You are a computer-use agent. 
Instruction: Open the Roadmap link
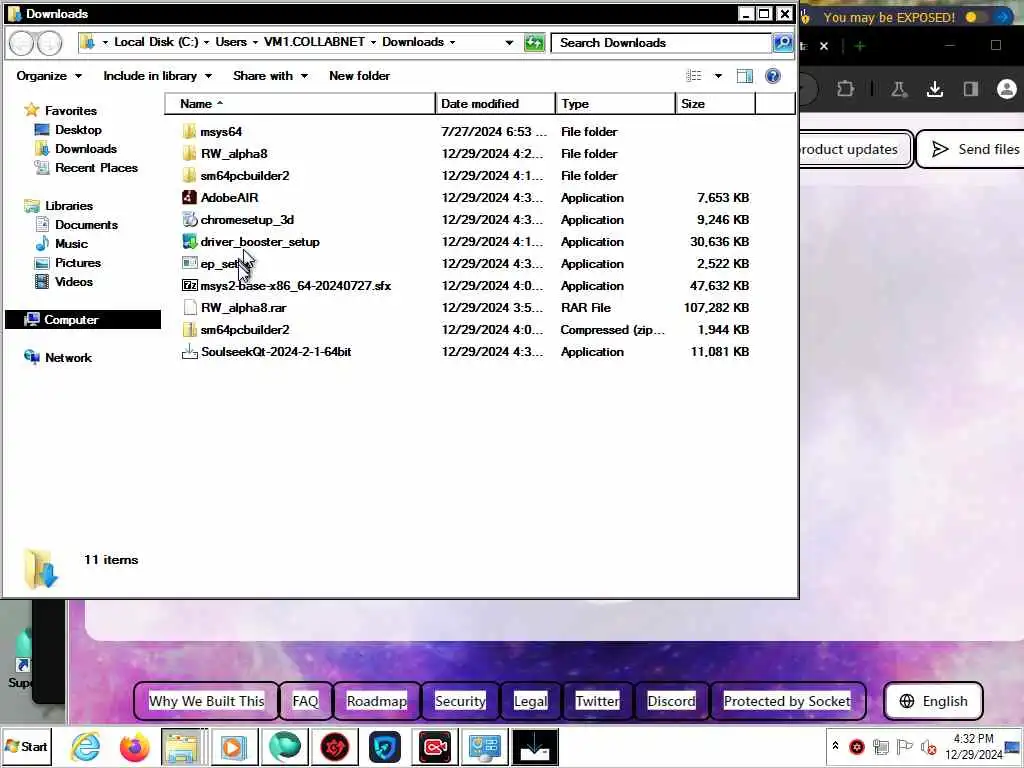(x=377, y=701)
